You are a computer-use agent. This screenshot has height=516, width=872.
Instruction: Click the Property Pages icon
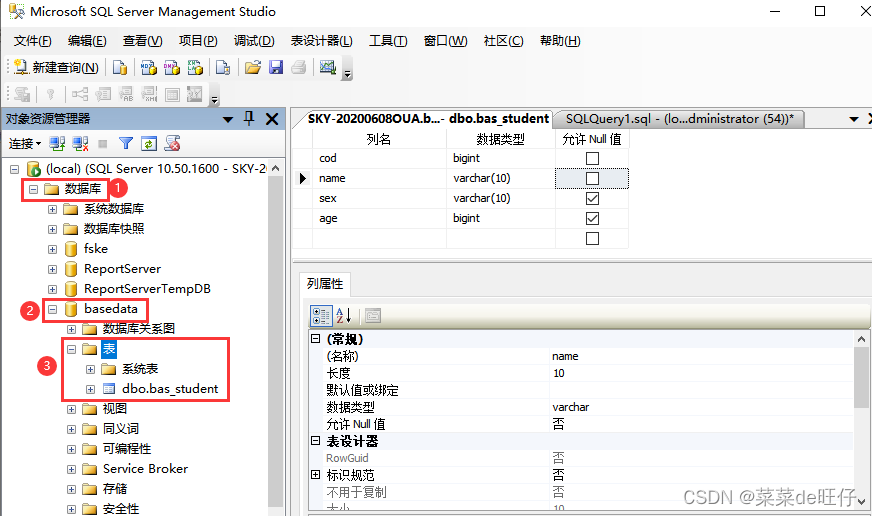click(373, 316)
